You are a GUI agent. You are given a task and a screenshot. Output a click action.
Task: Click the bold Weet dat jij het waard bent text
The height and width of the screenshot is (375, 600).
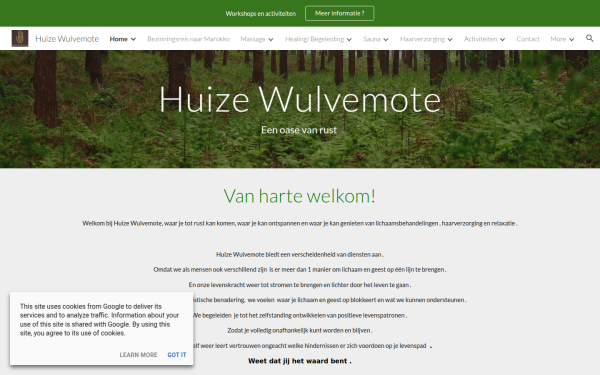(300, 361)
